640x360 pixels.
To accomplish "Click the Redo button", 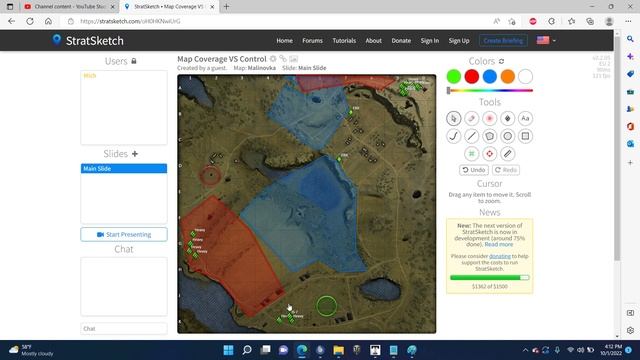I will (x=506, y=170).
